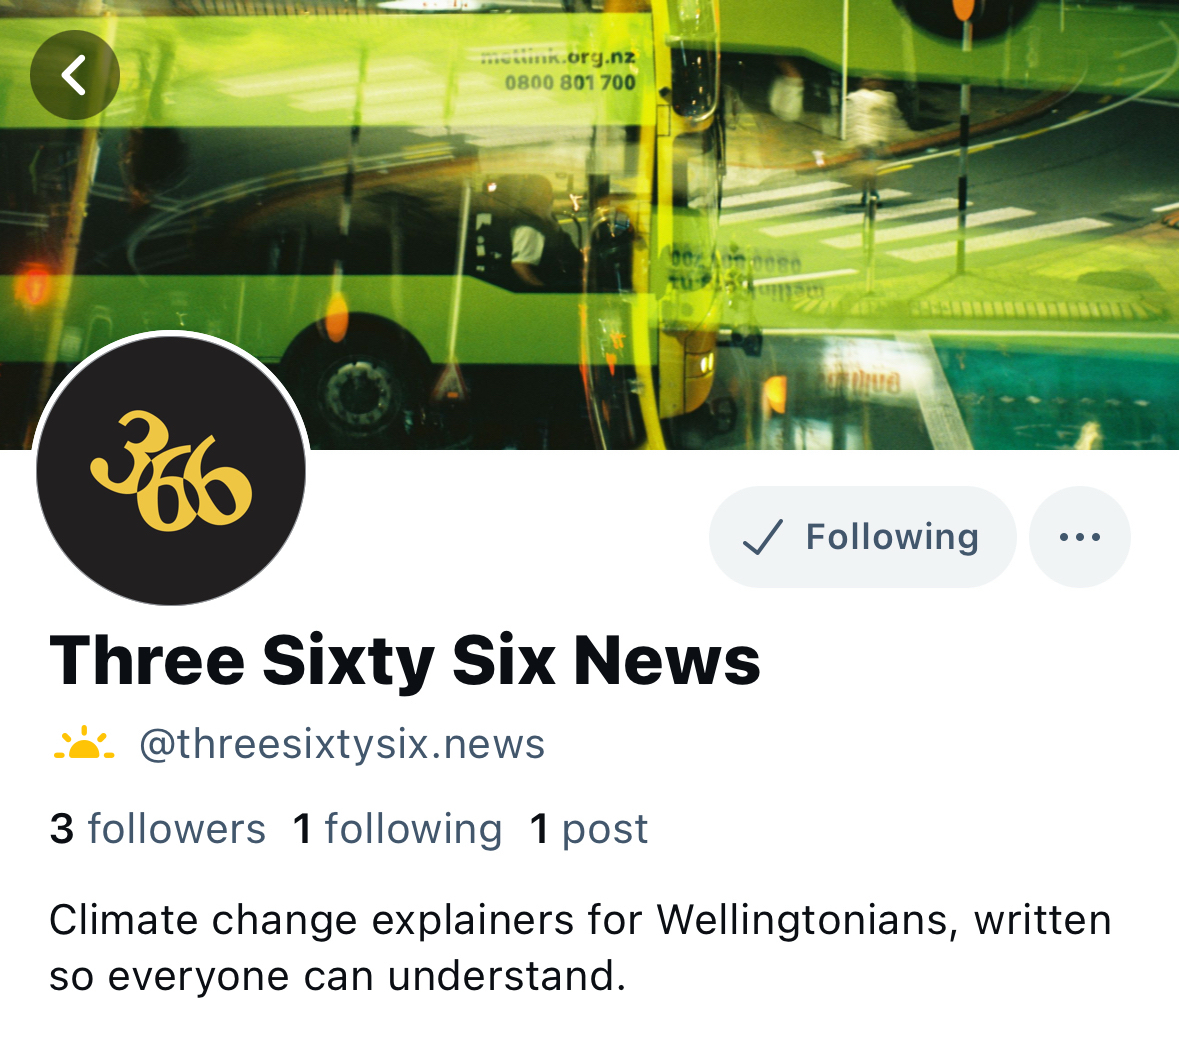The width and height of the screenshot is (1179, 1041).
Task: Click the sunrise icon beside the handle
Action: [x=83, y=743]
